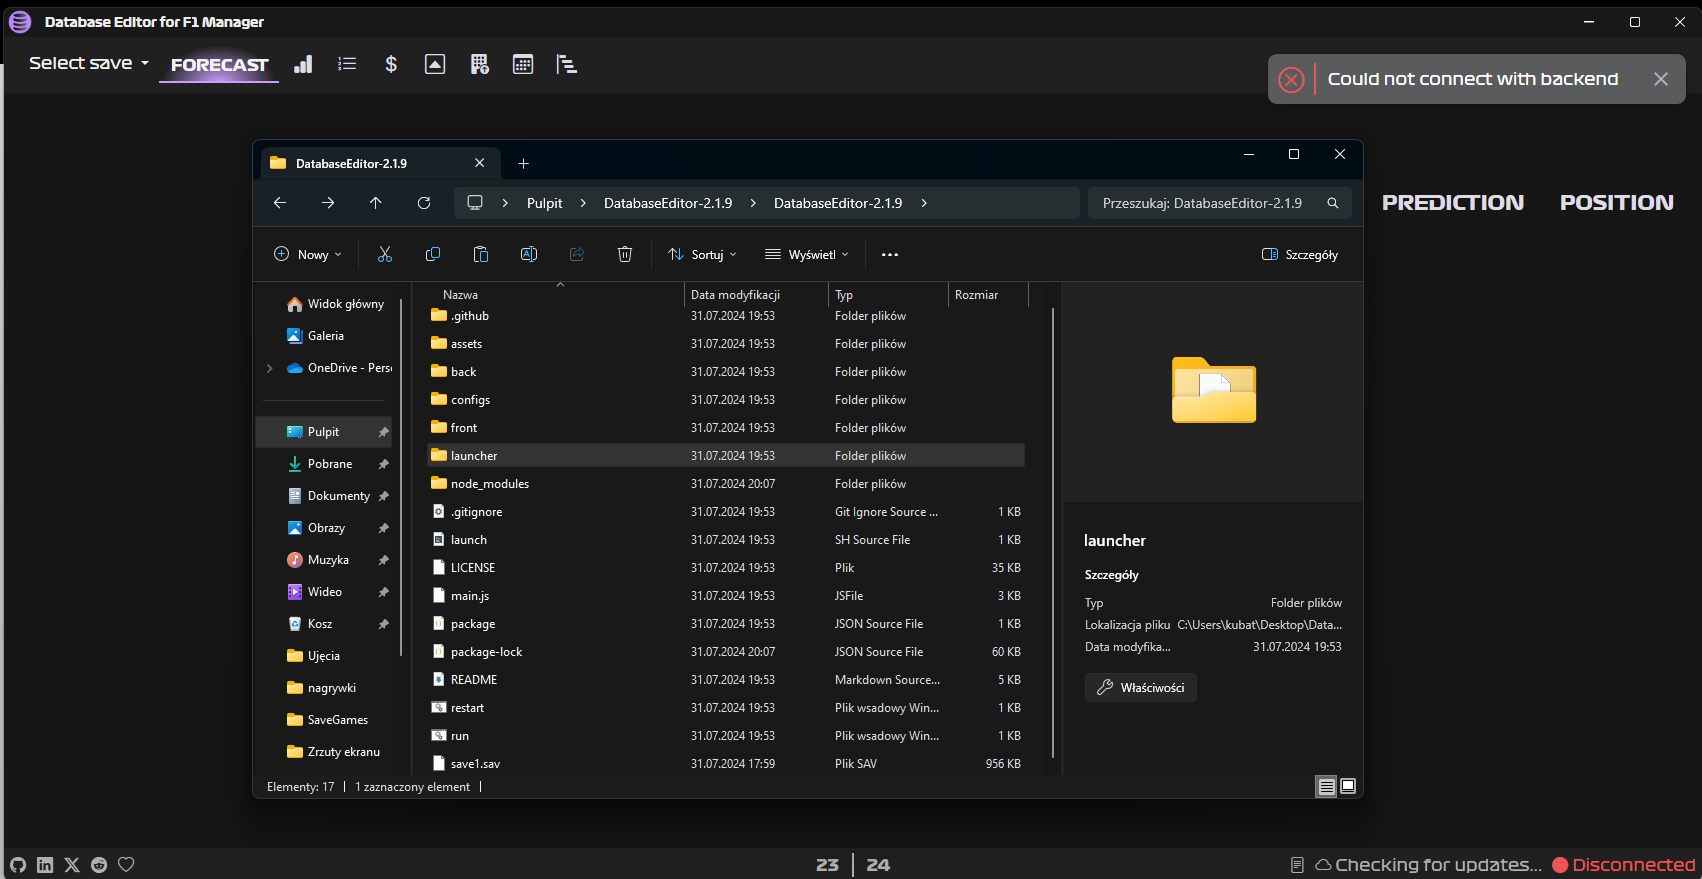
Task: Open the GitHub icon in bottom bar
Action: tap(18, 865)
